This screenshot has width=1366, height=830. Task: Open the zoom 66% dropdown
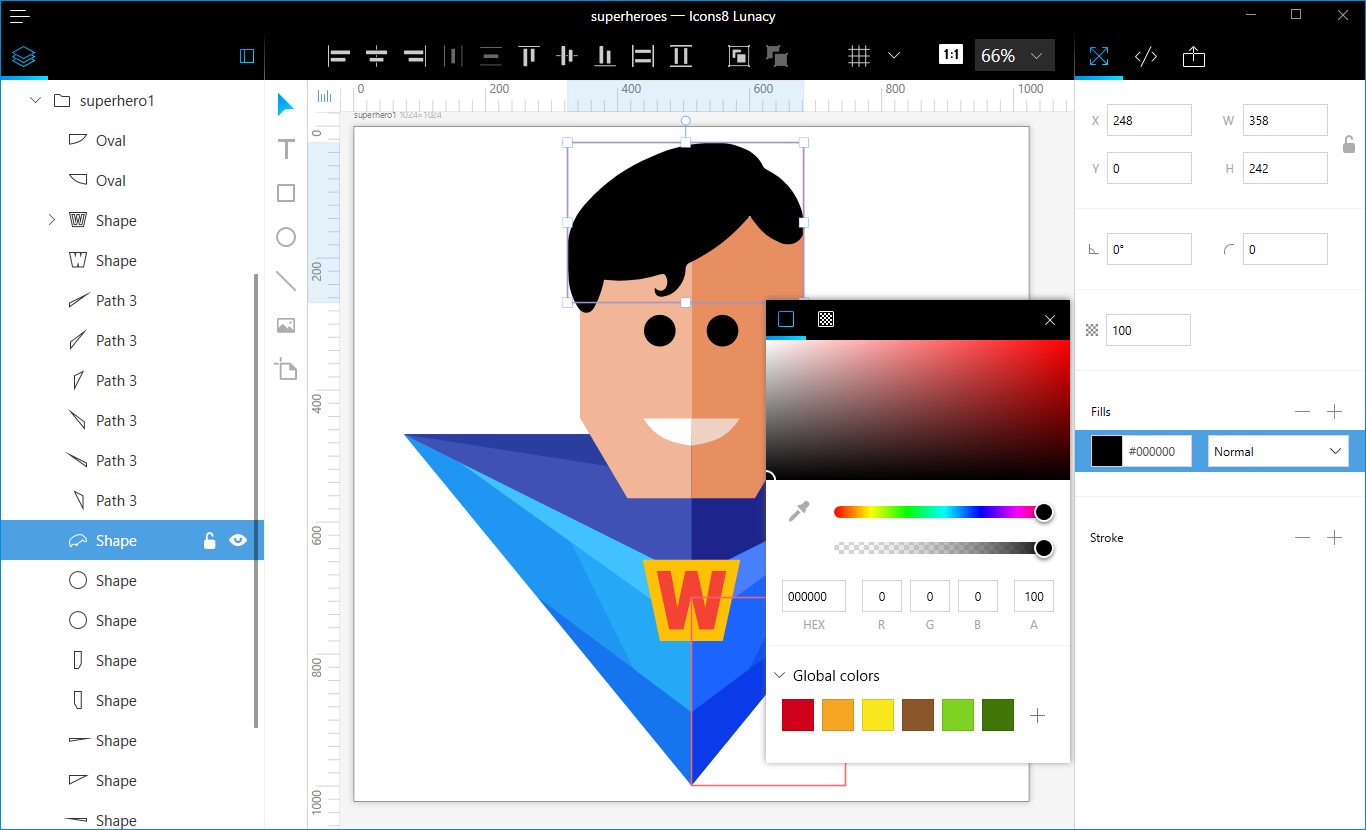point(1014,57)
